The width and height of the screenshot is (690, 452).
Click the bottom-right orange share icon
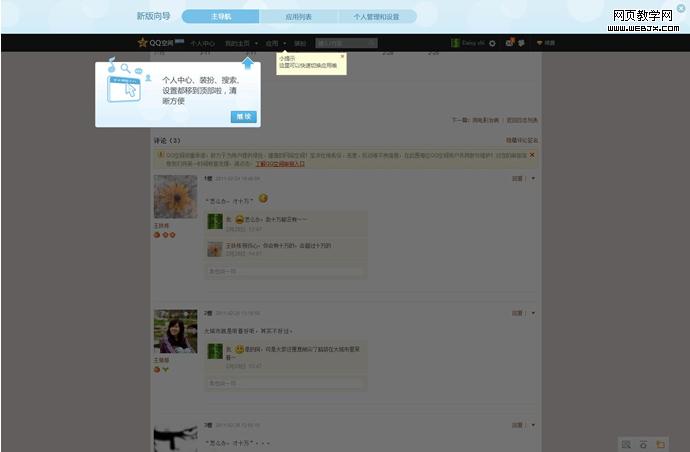[660, 444]
